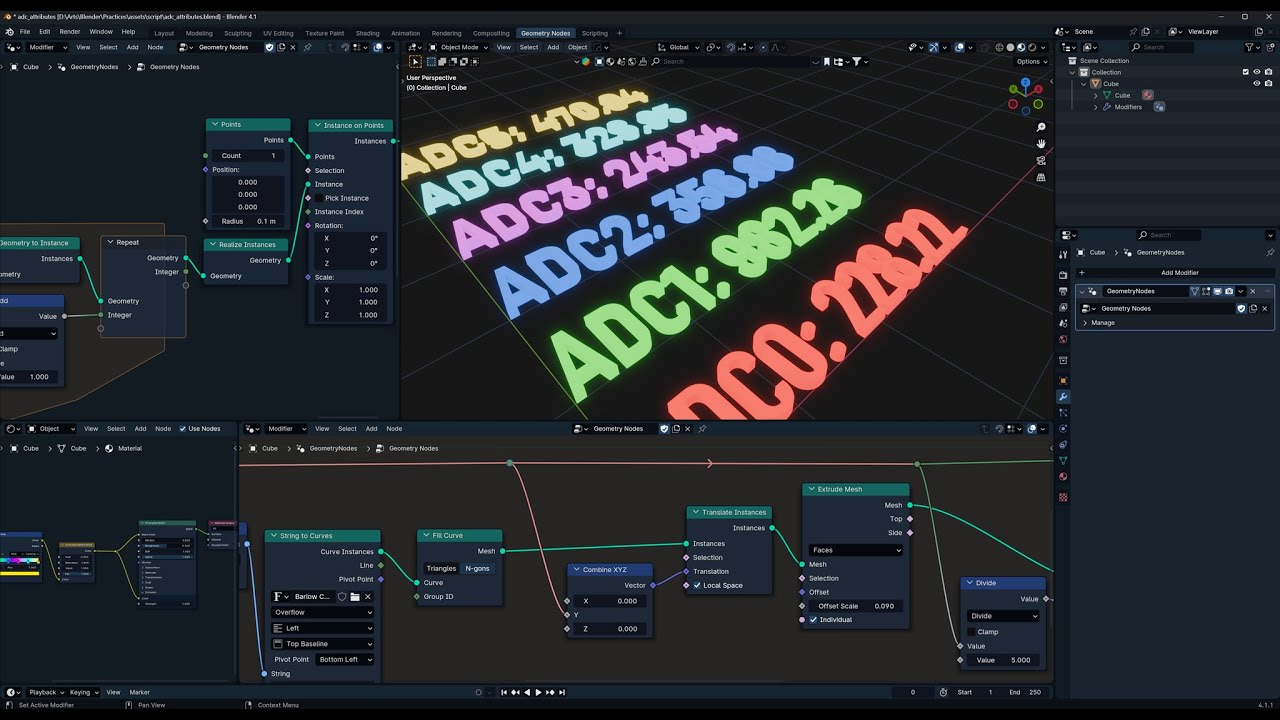
Task: Toggle GeometryNodes modifier render camera icon
Action: (1229, 291)
